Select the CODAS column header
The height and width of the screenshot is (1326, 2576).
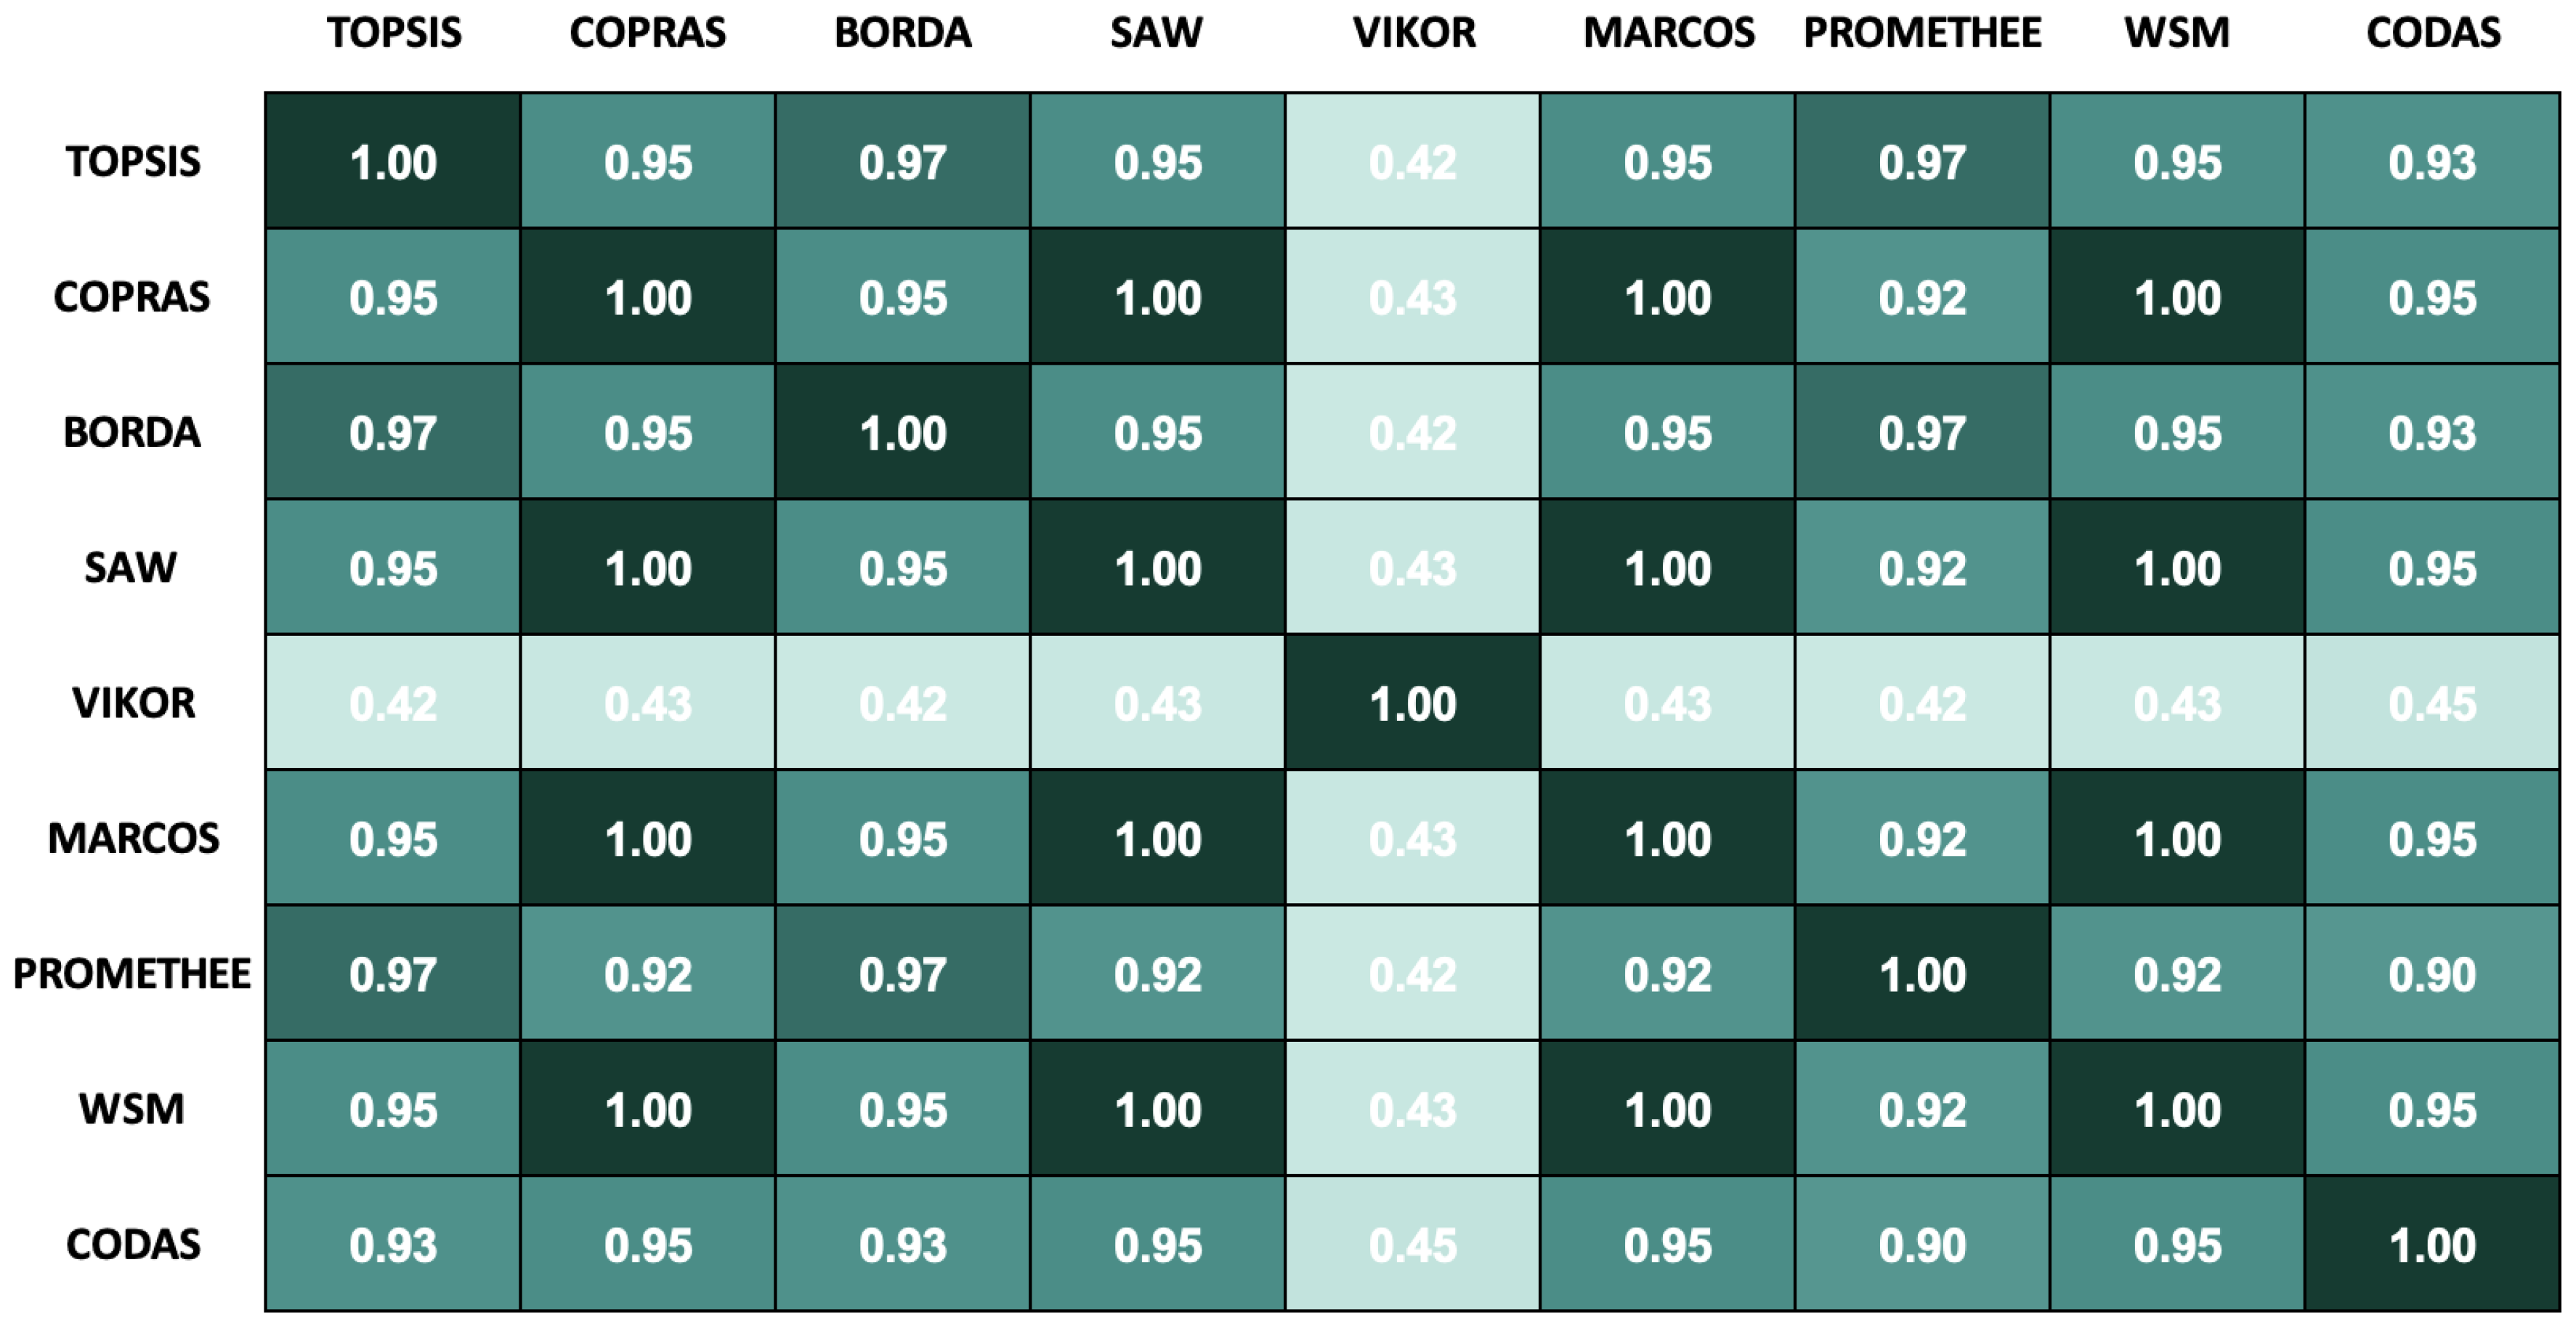click(x=2433, y=33)
